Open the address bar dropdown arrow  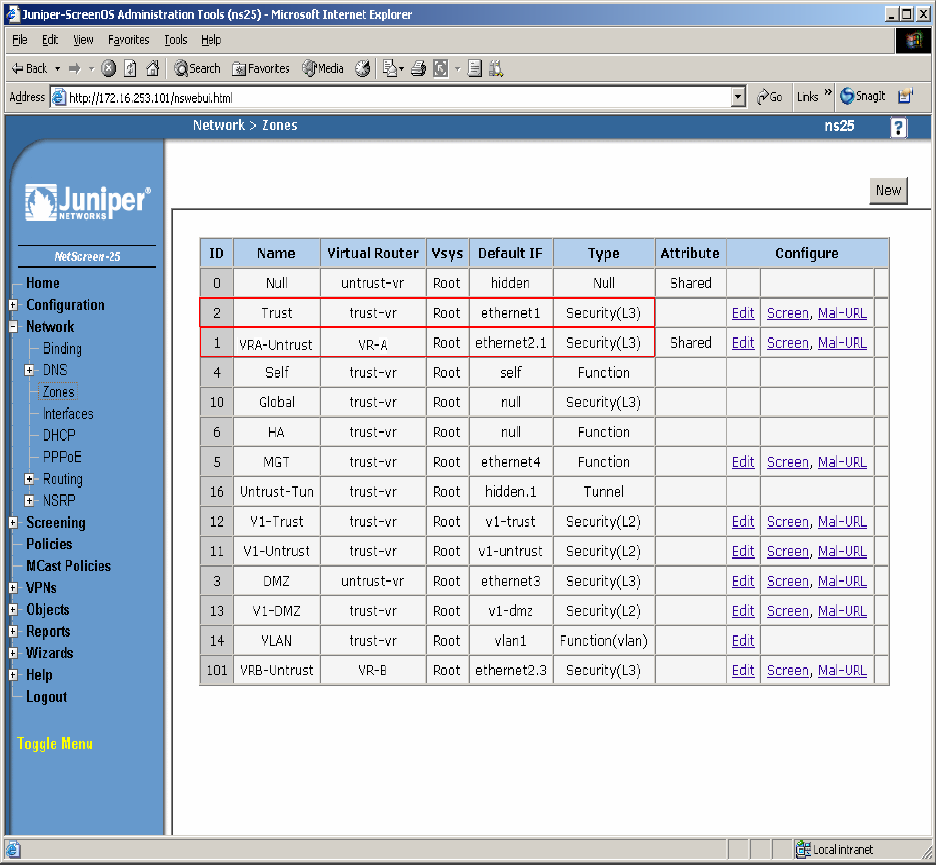[x=739, y=97]
